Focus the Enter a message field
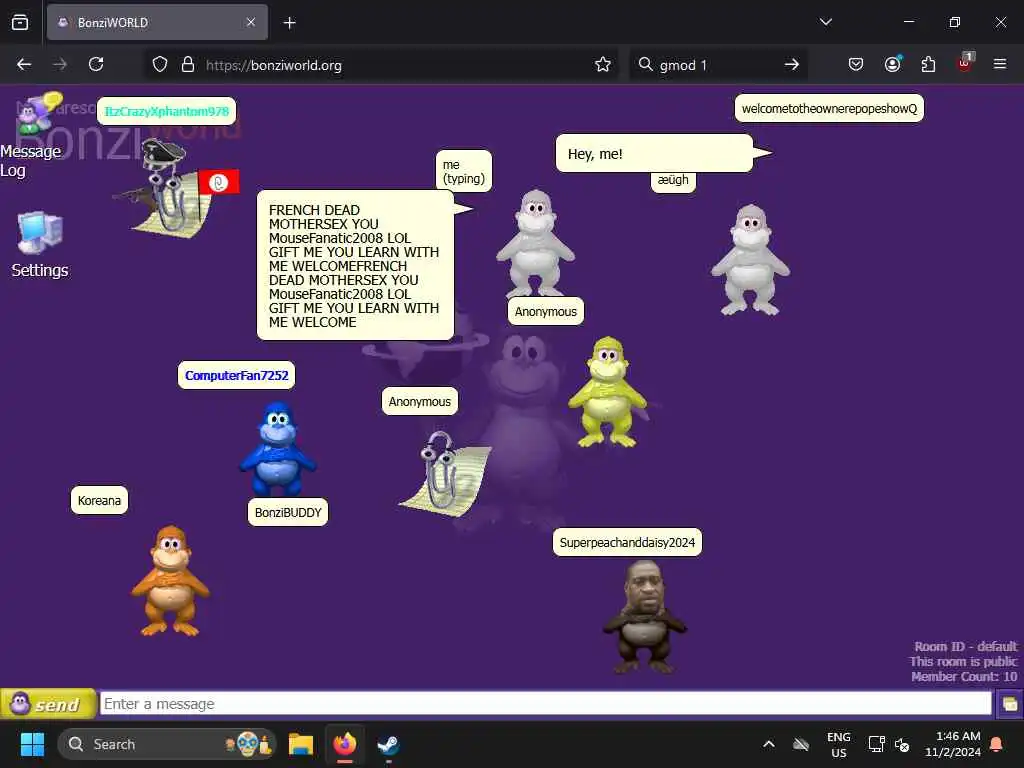This screenshot has height=768, width=1024. pyautogui.click(x=545, y=703)
